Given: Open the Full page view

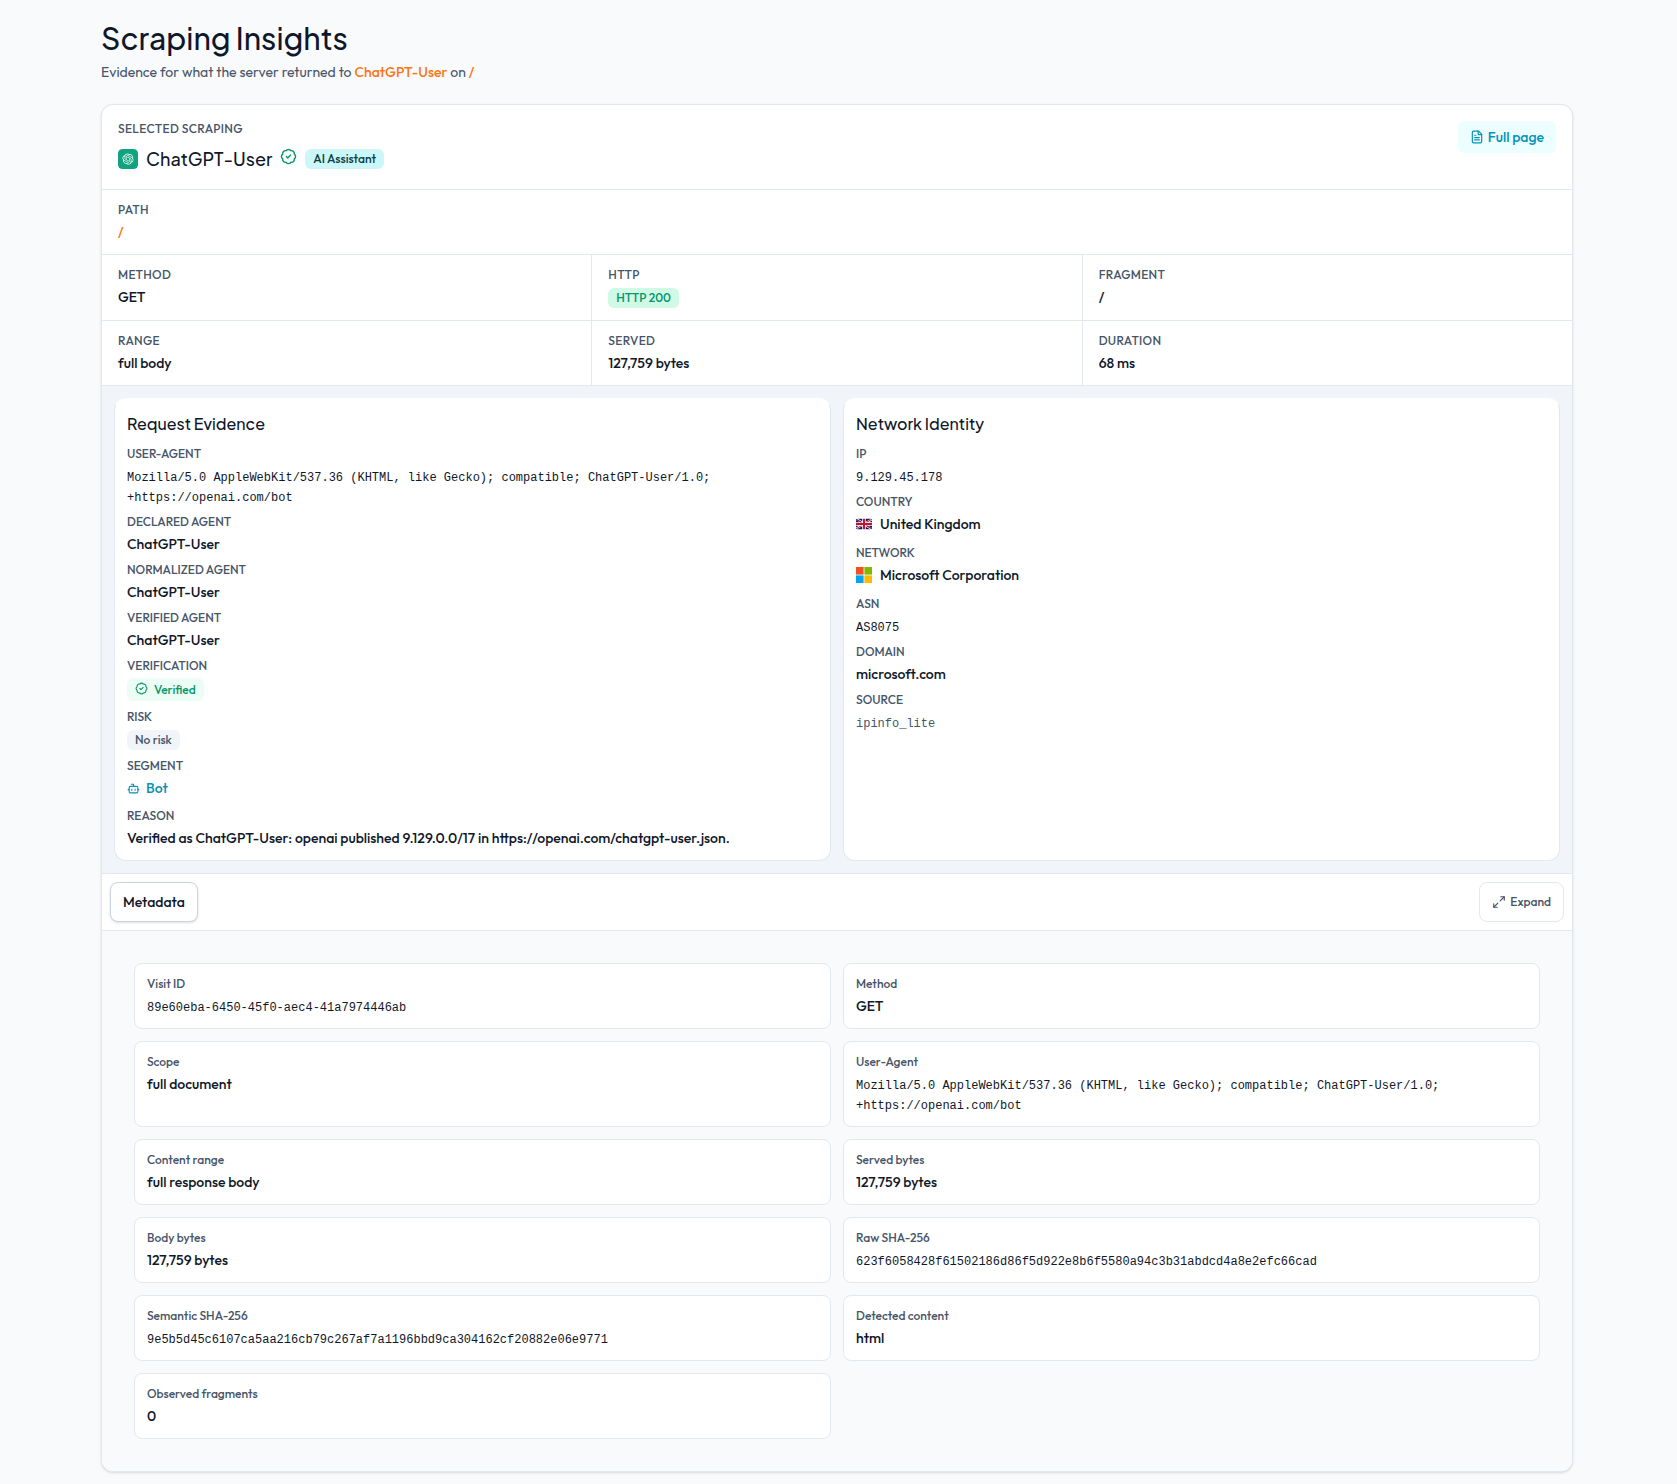Looking at the screenshot, I should (x=1506, y=137).
